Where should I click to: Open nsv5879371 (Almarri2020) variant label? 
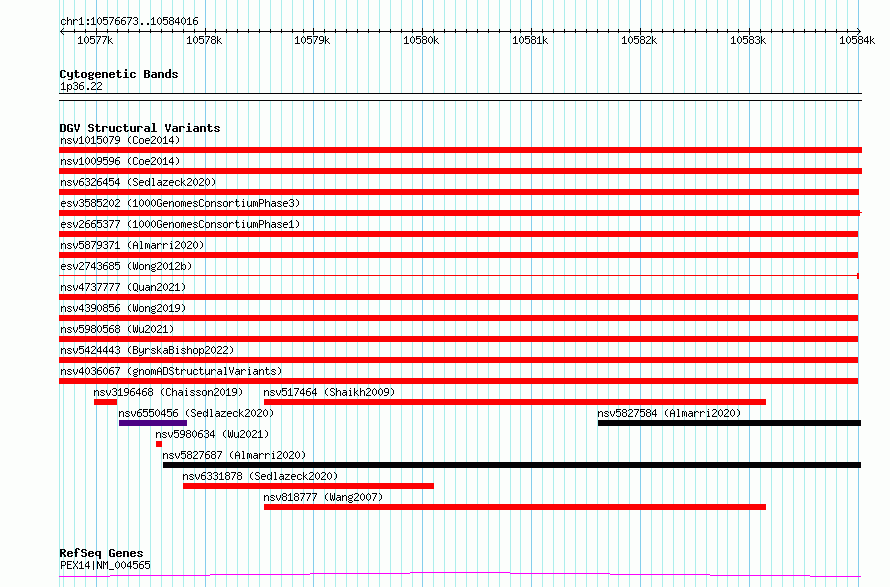[x=132, y=245]
